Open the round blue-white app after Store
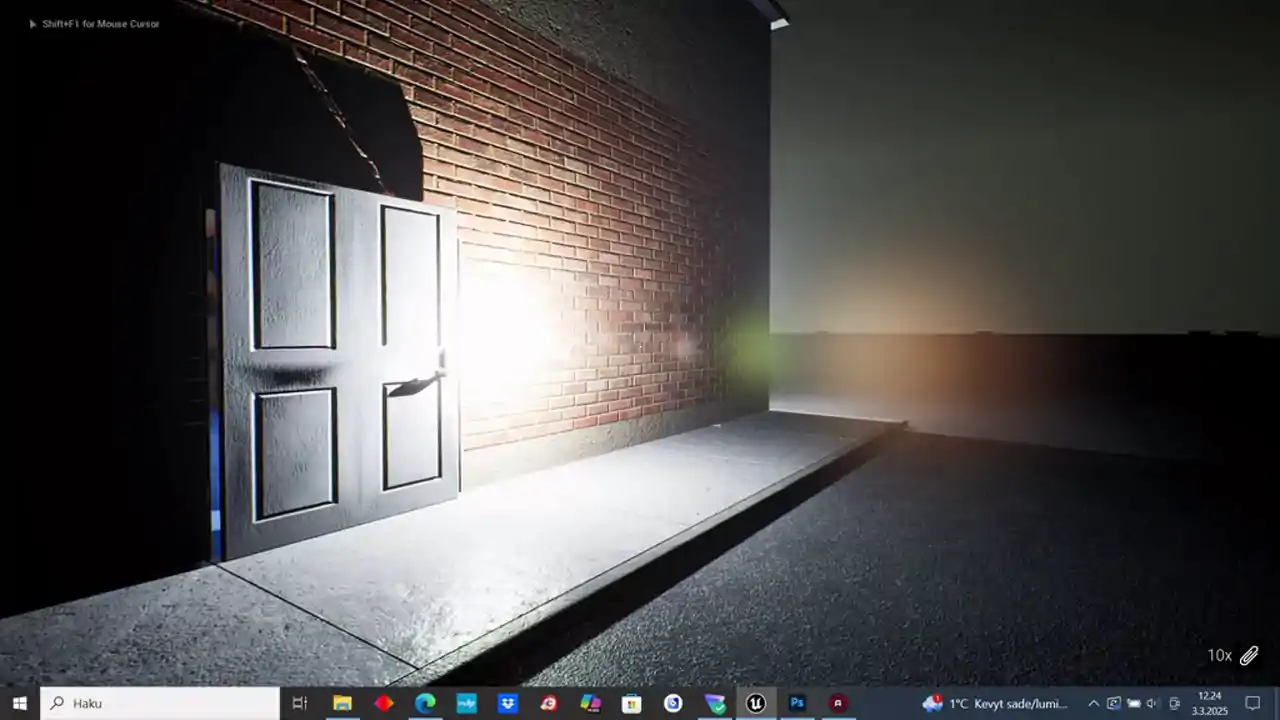Screen dimensions: 1280x720 click(673, 703)
